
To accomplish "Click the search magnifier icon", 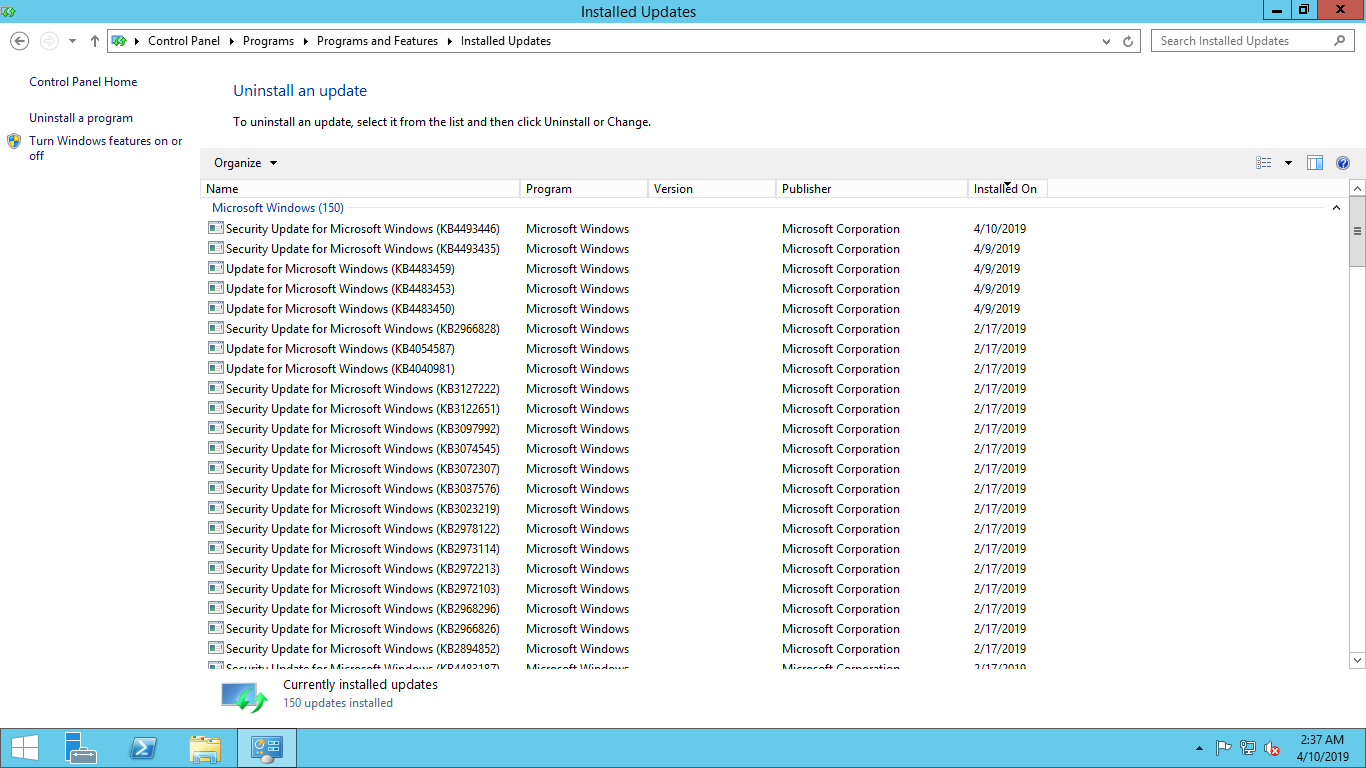I will point(1340,41).
